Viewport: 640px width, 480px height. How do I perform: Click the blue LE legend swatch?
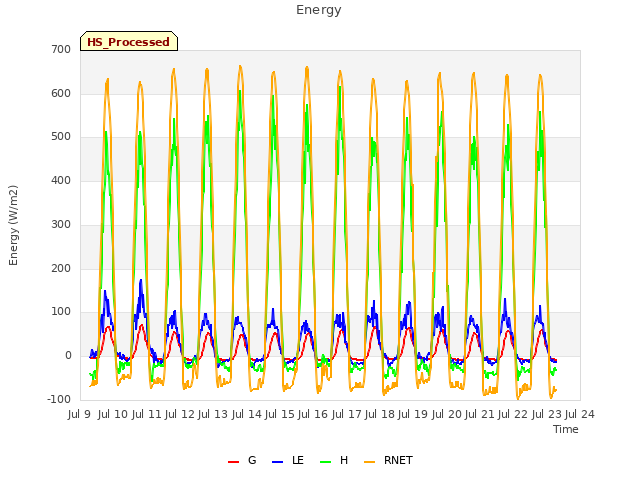click(277, 462)
